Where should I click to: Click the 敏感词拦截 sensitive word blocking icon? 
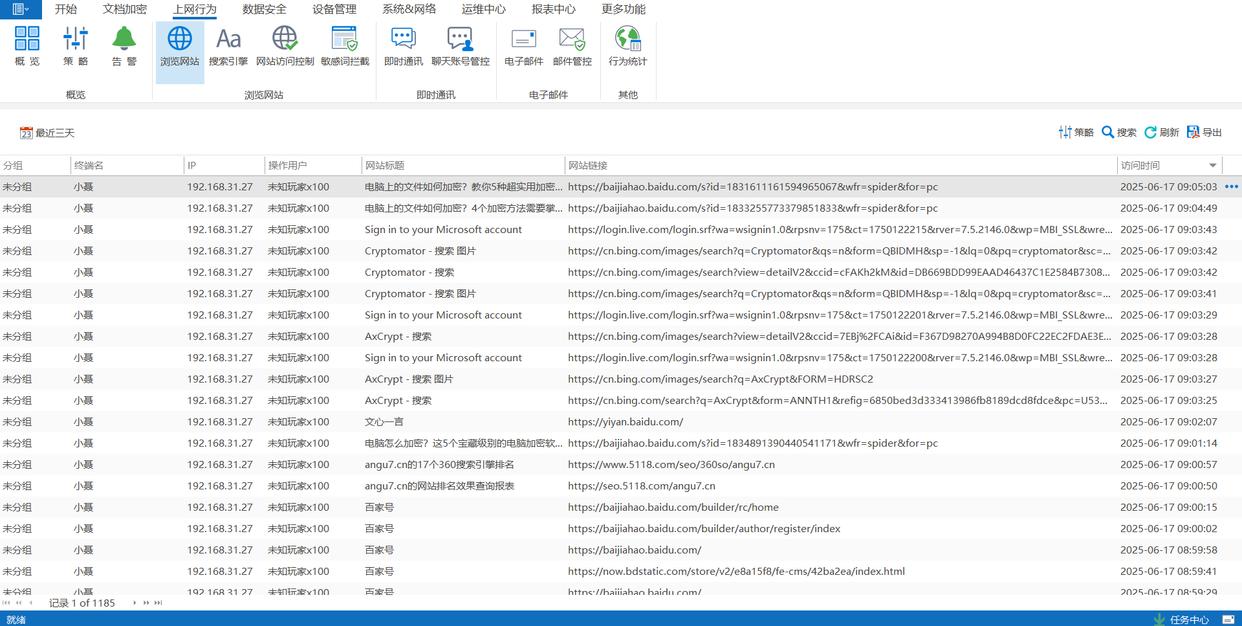(344, 47)
